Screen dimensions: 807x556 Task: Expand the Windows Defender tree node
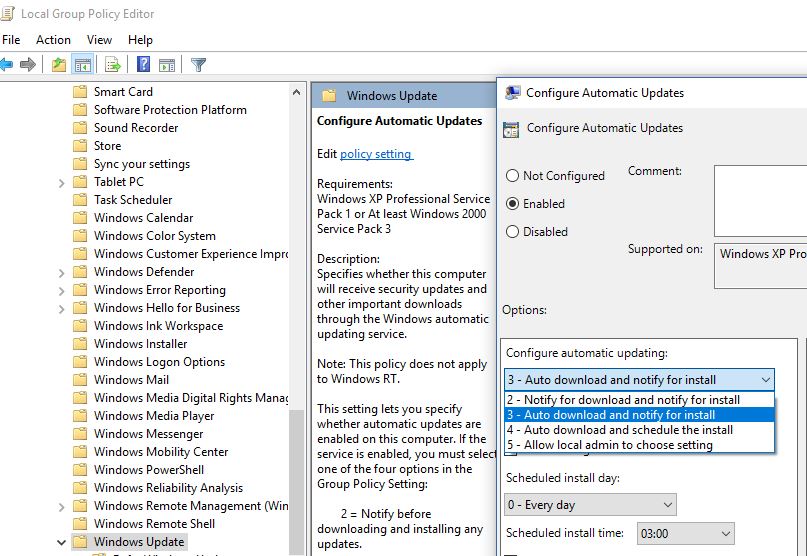(x=61, y=273)
